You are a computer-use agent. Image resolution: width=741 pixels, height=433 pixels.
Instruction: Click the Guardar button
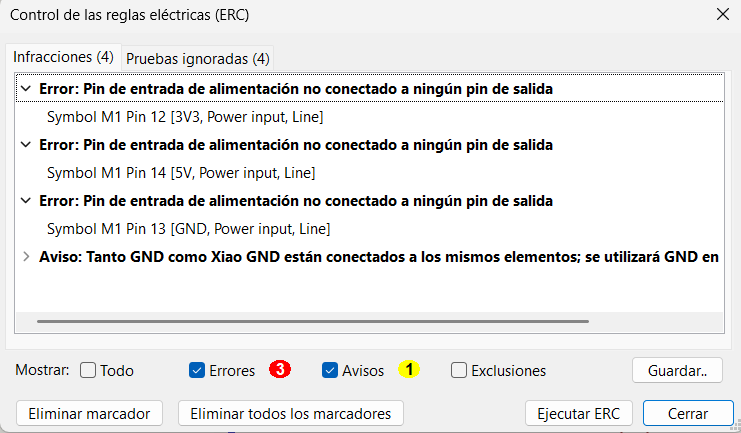coord(678,370)
